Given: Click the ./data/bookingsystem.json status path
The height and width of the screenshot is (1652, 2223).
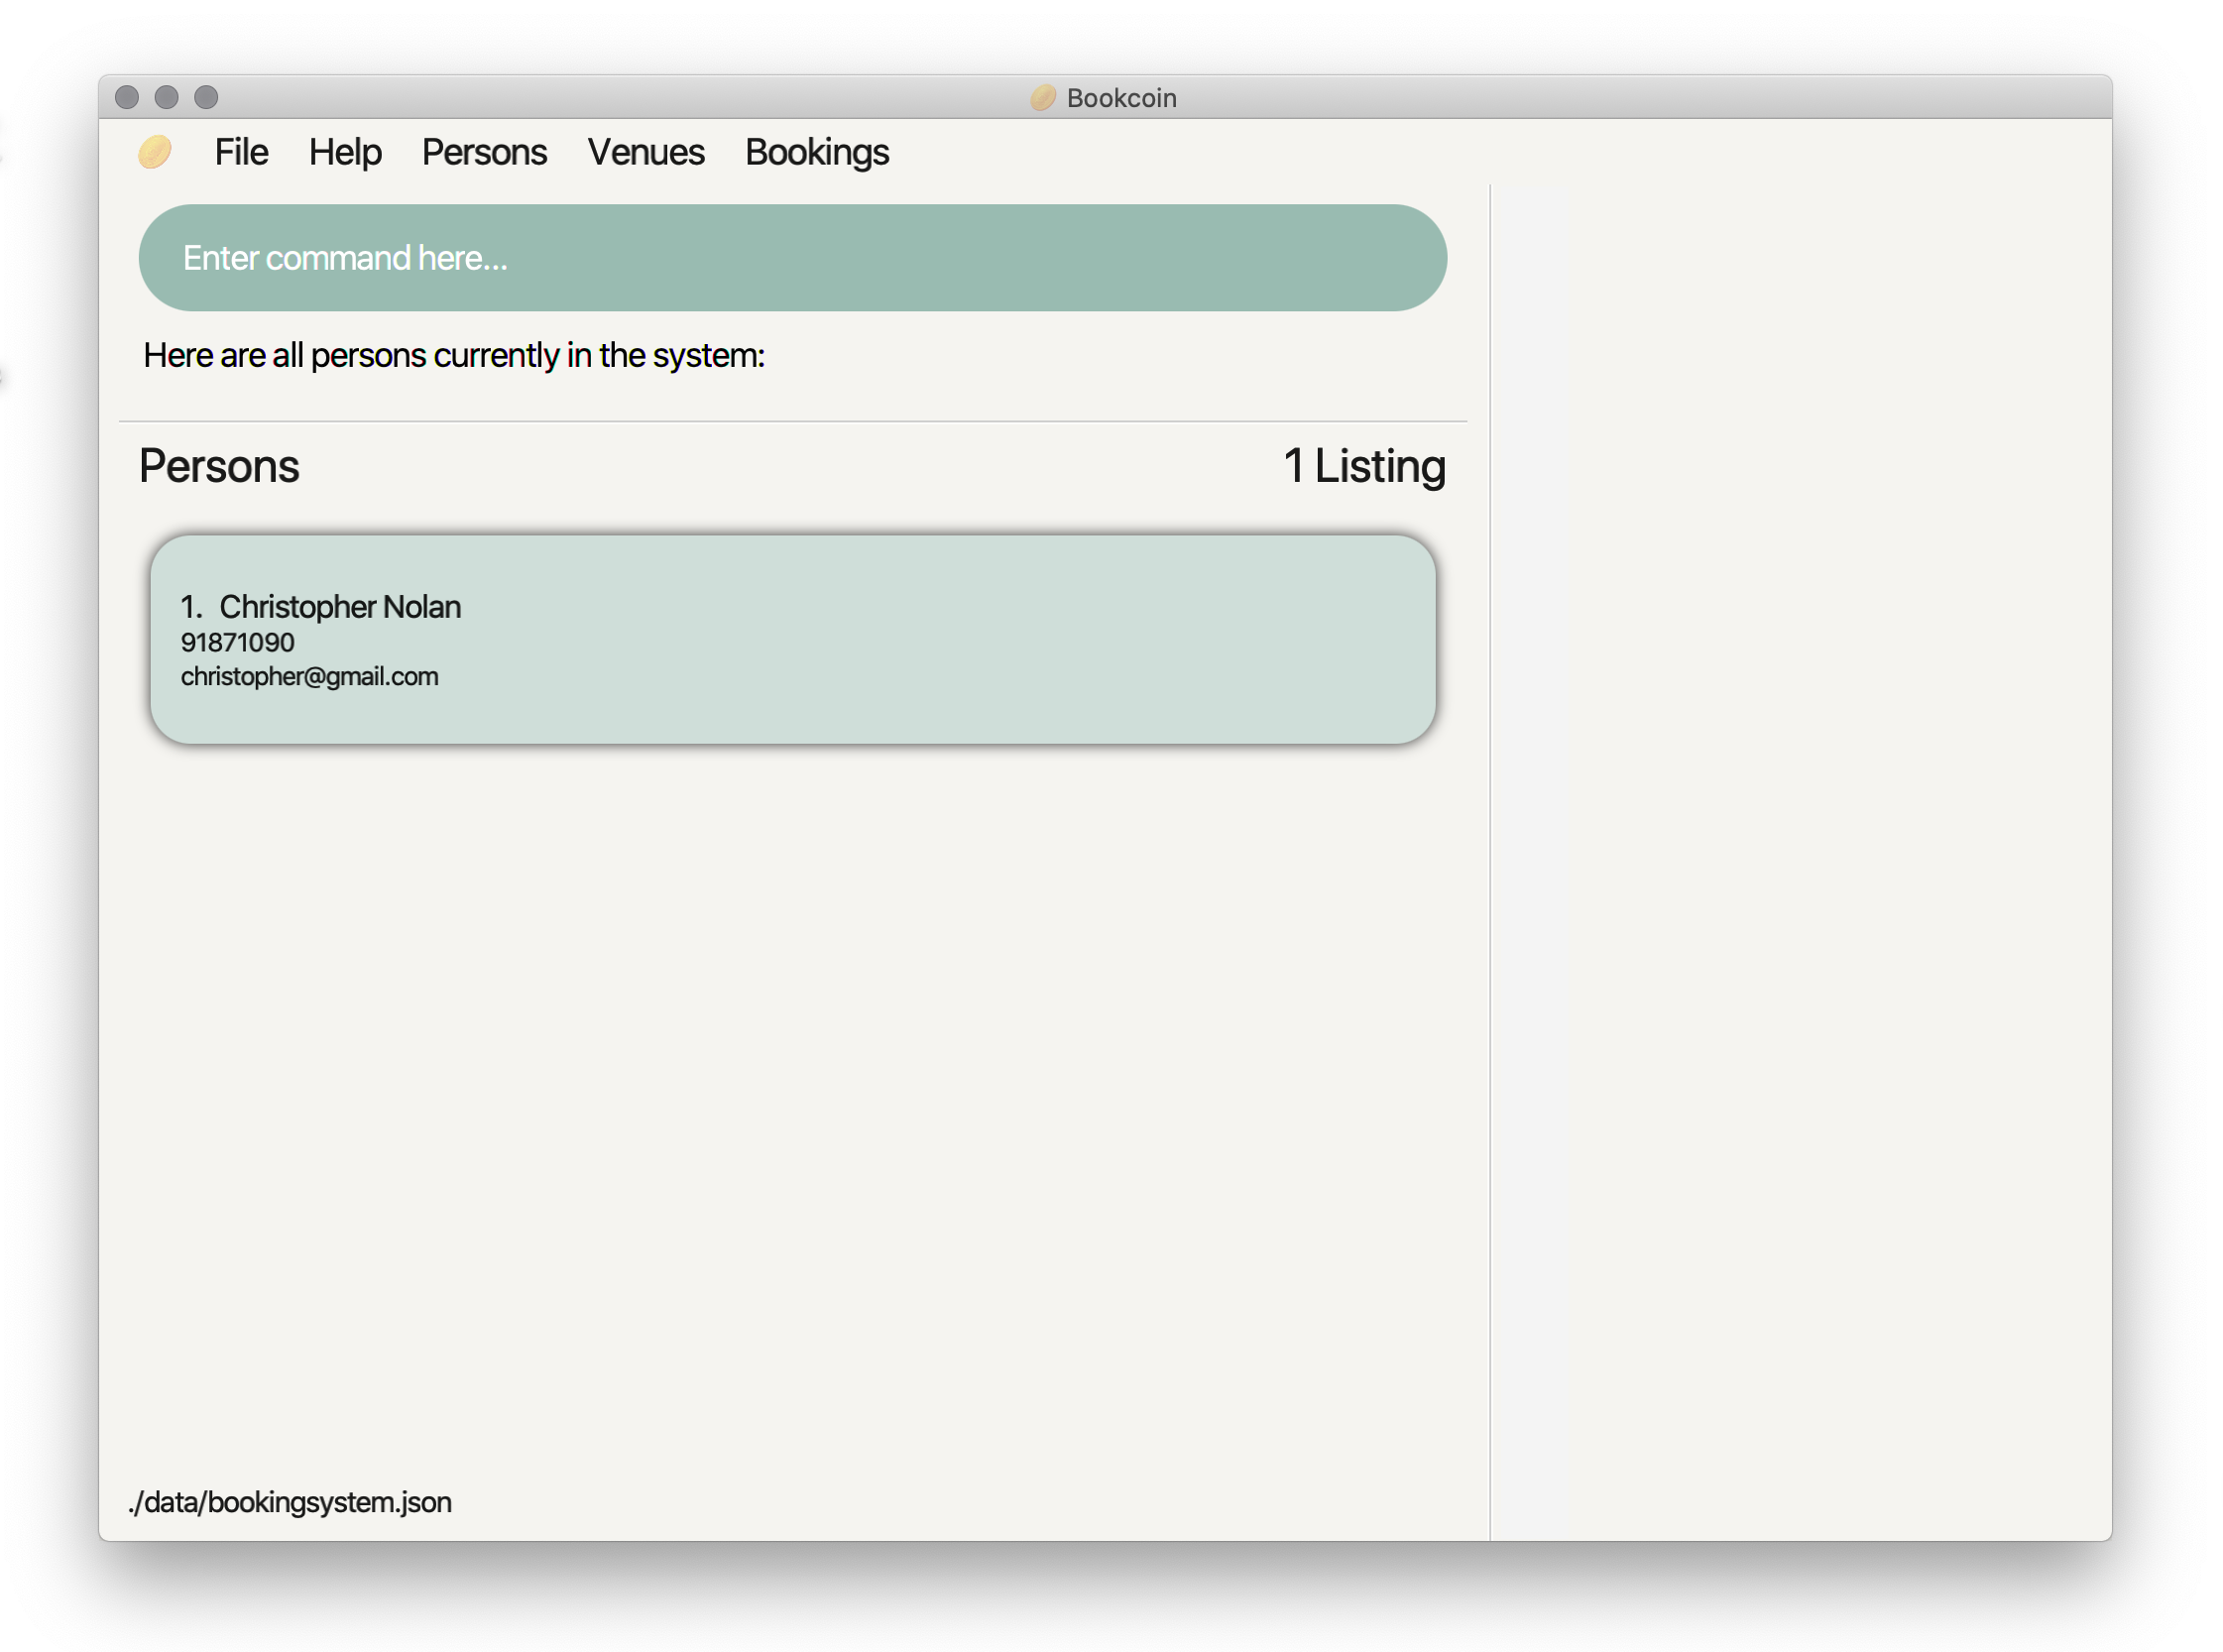Looking at the screenshot, I should point(290,1502).
